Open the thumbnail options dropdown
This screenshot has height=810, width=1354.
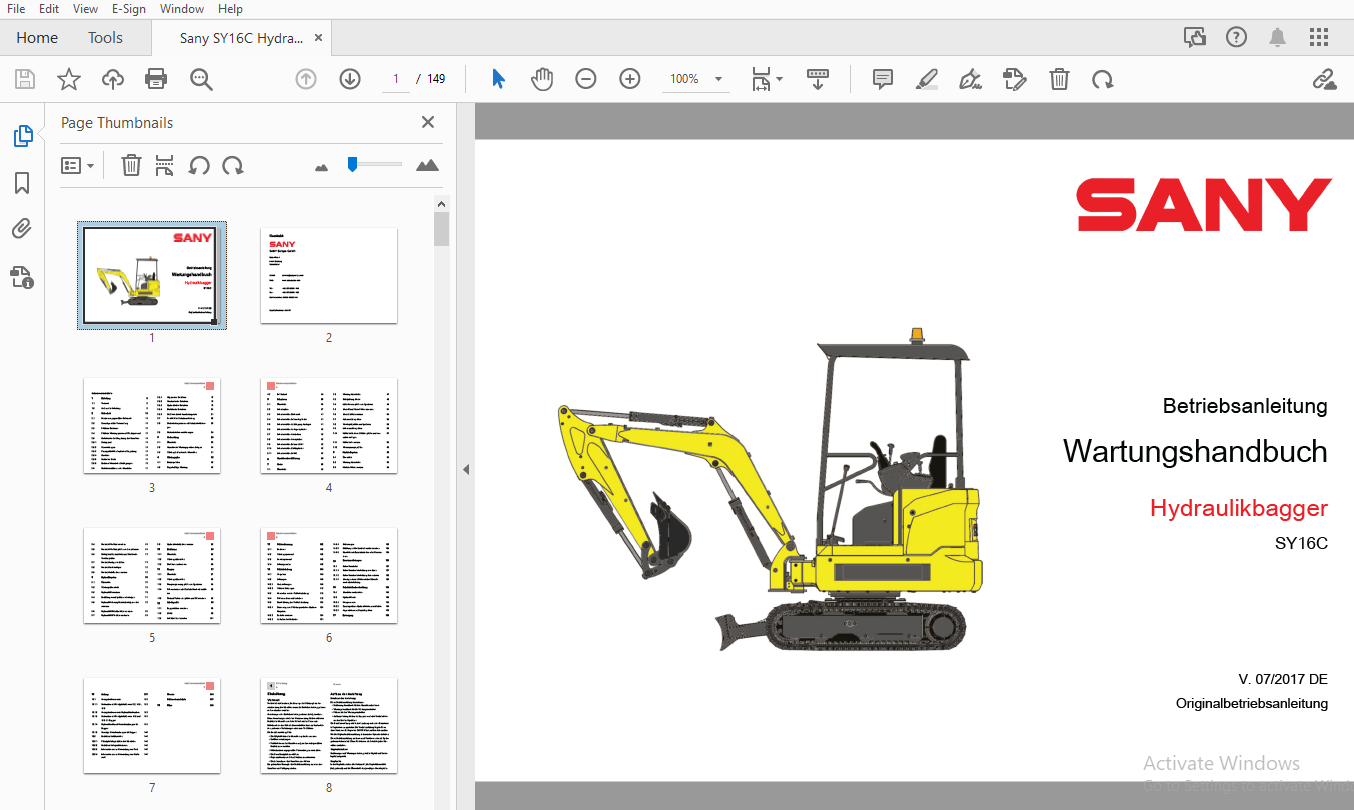tap(78, 165)
